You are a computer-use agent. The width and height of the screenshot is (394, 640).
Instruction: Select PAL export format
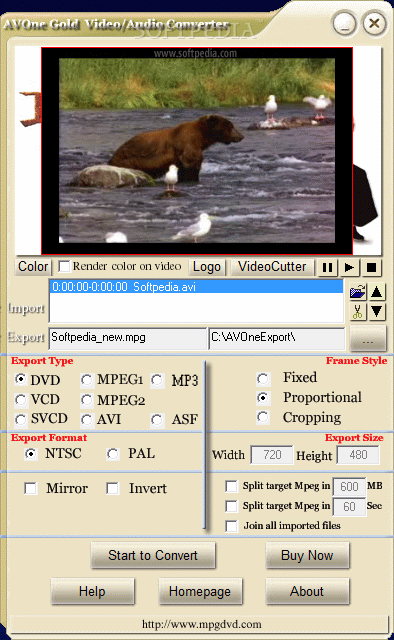point(113,453)
